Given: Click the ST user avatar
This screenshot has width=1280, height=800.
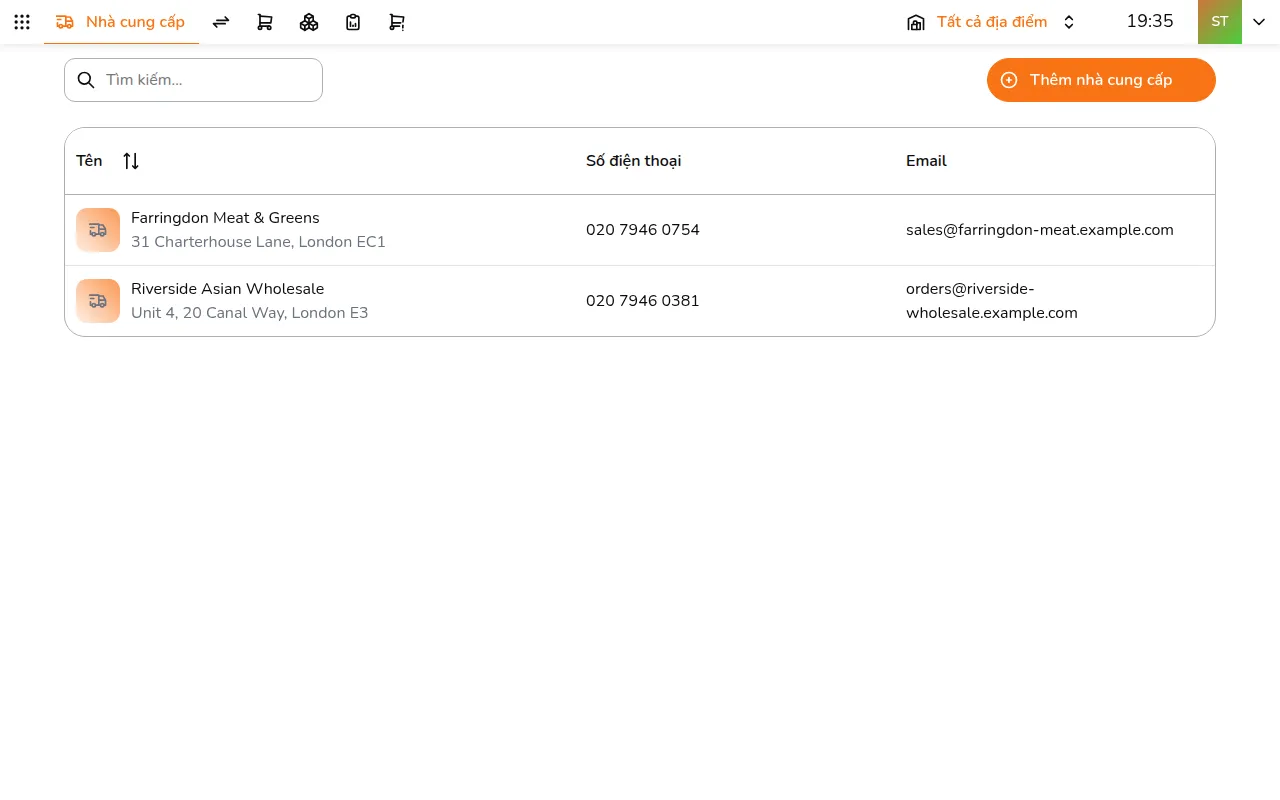Looking at the screenshot, I should [x=1220, y=22].
